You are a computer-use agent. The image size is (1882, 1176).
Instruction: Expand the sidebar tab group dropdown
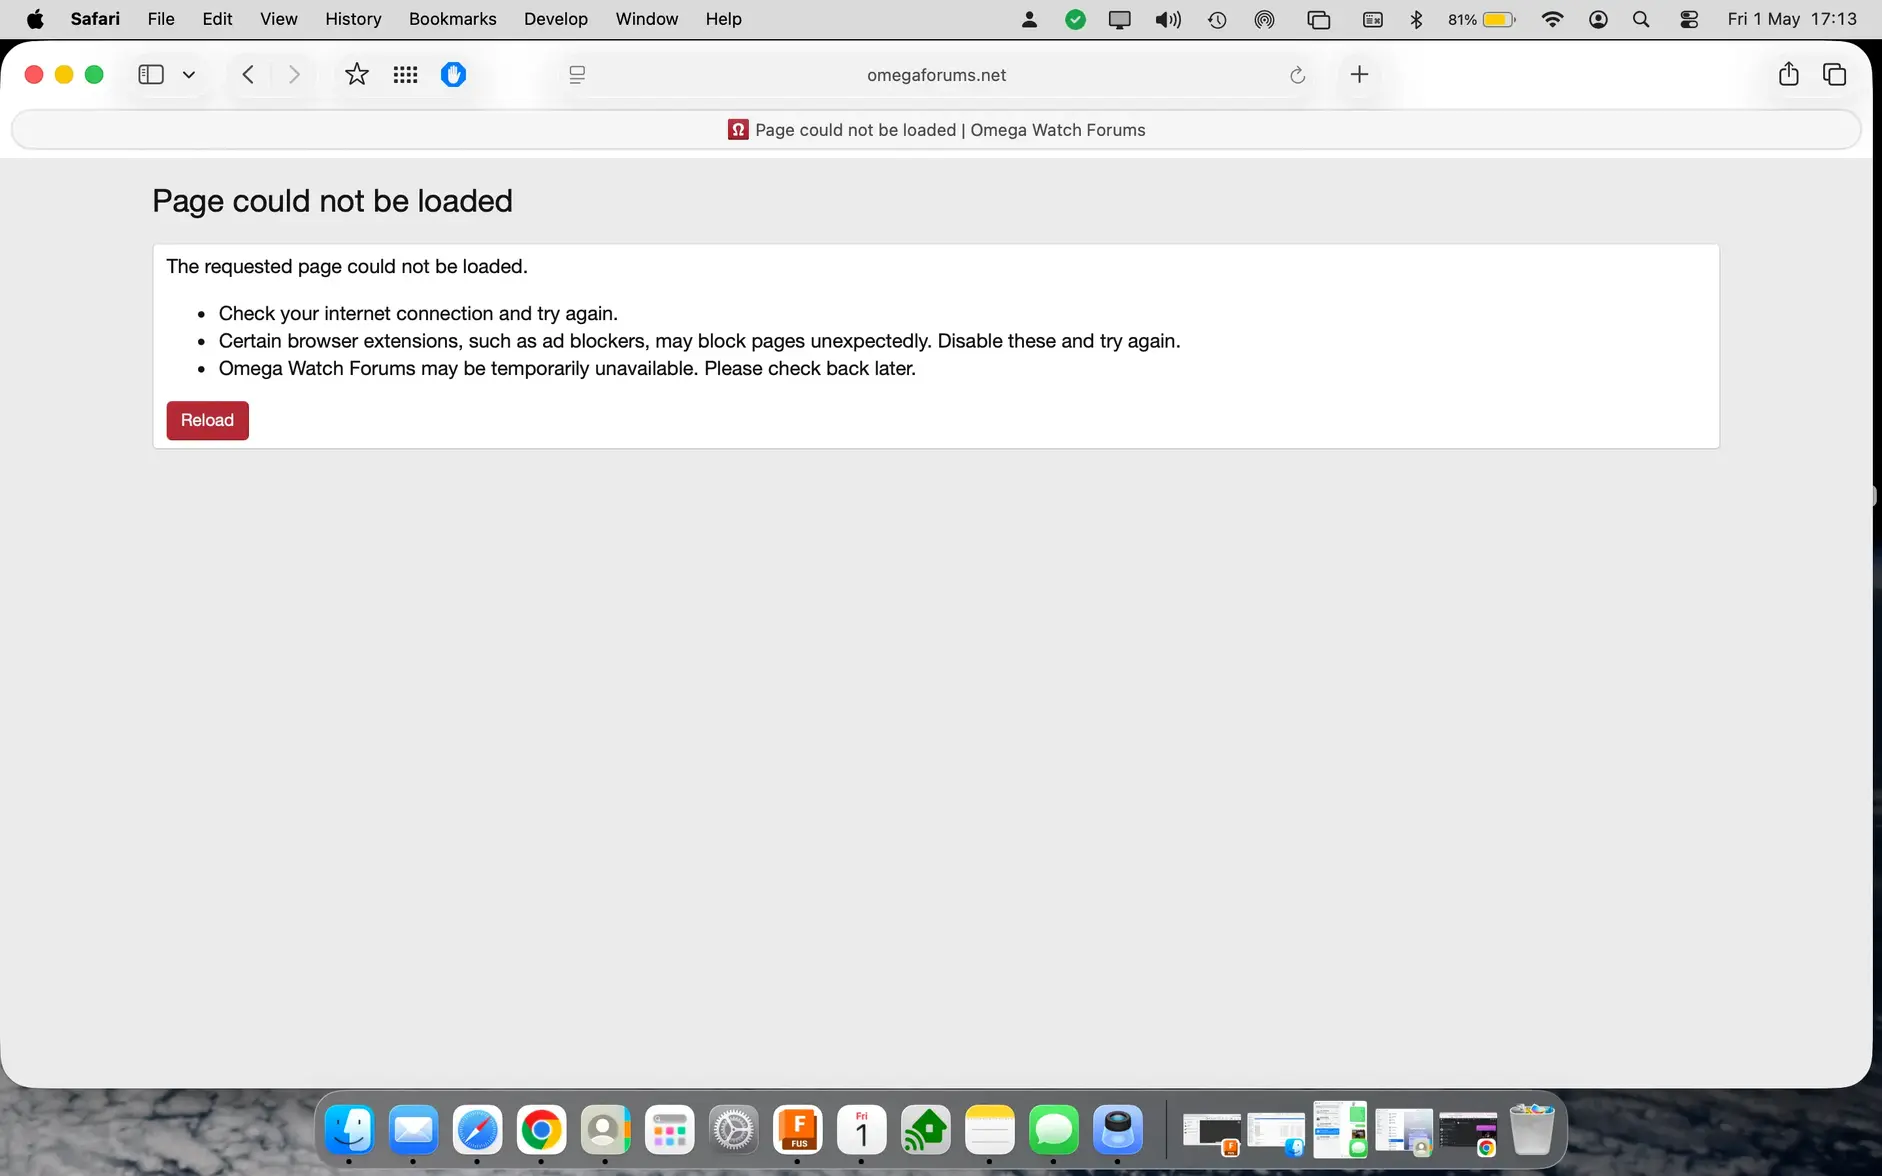(189, 75)
